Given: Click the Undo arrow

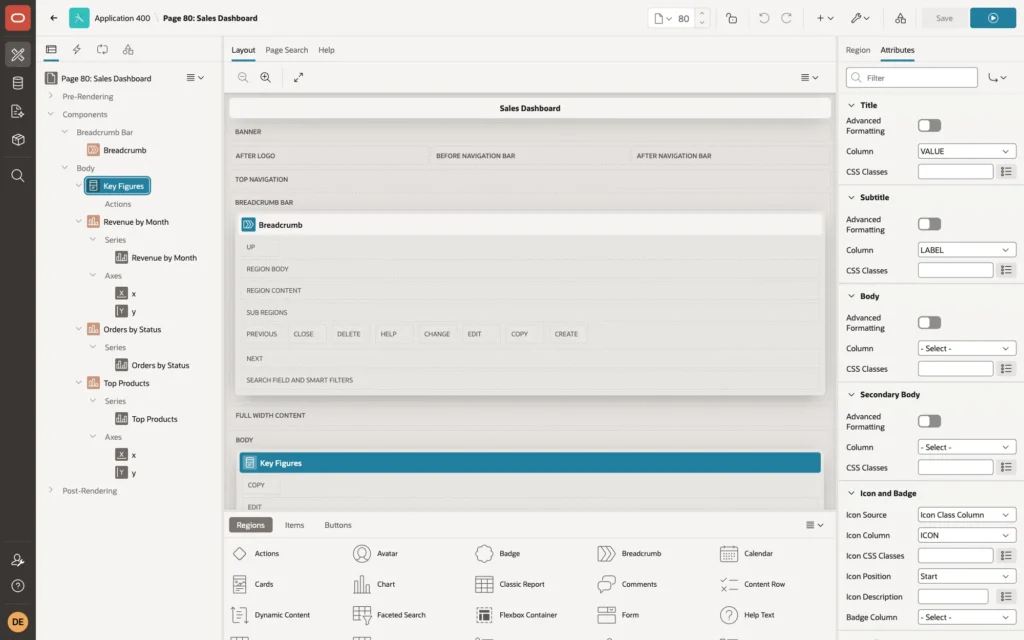Looking at the screenshot, I should (x=763, y=18).
